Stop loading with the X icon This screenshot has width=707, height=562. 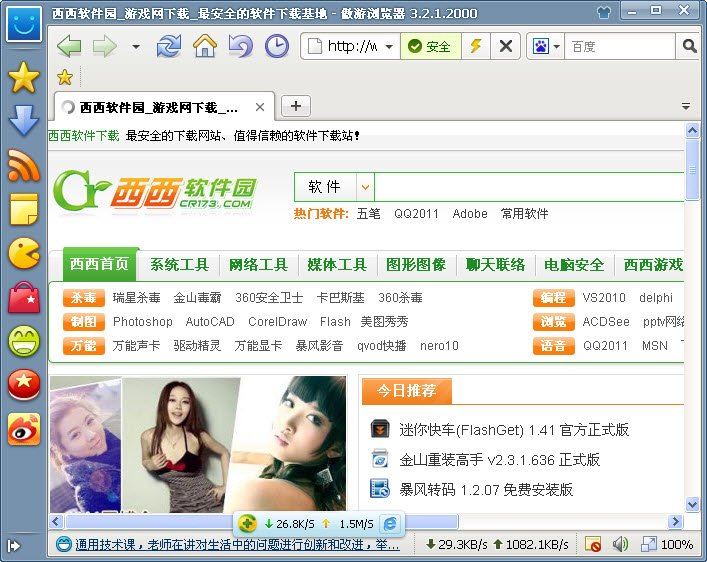pos(506,46)
